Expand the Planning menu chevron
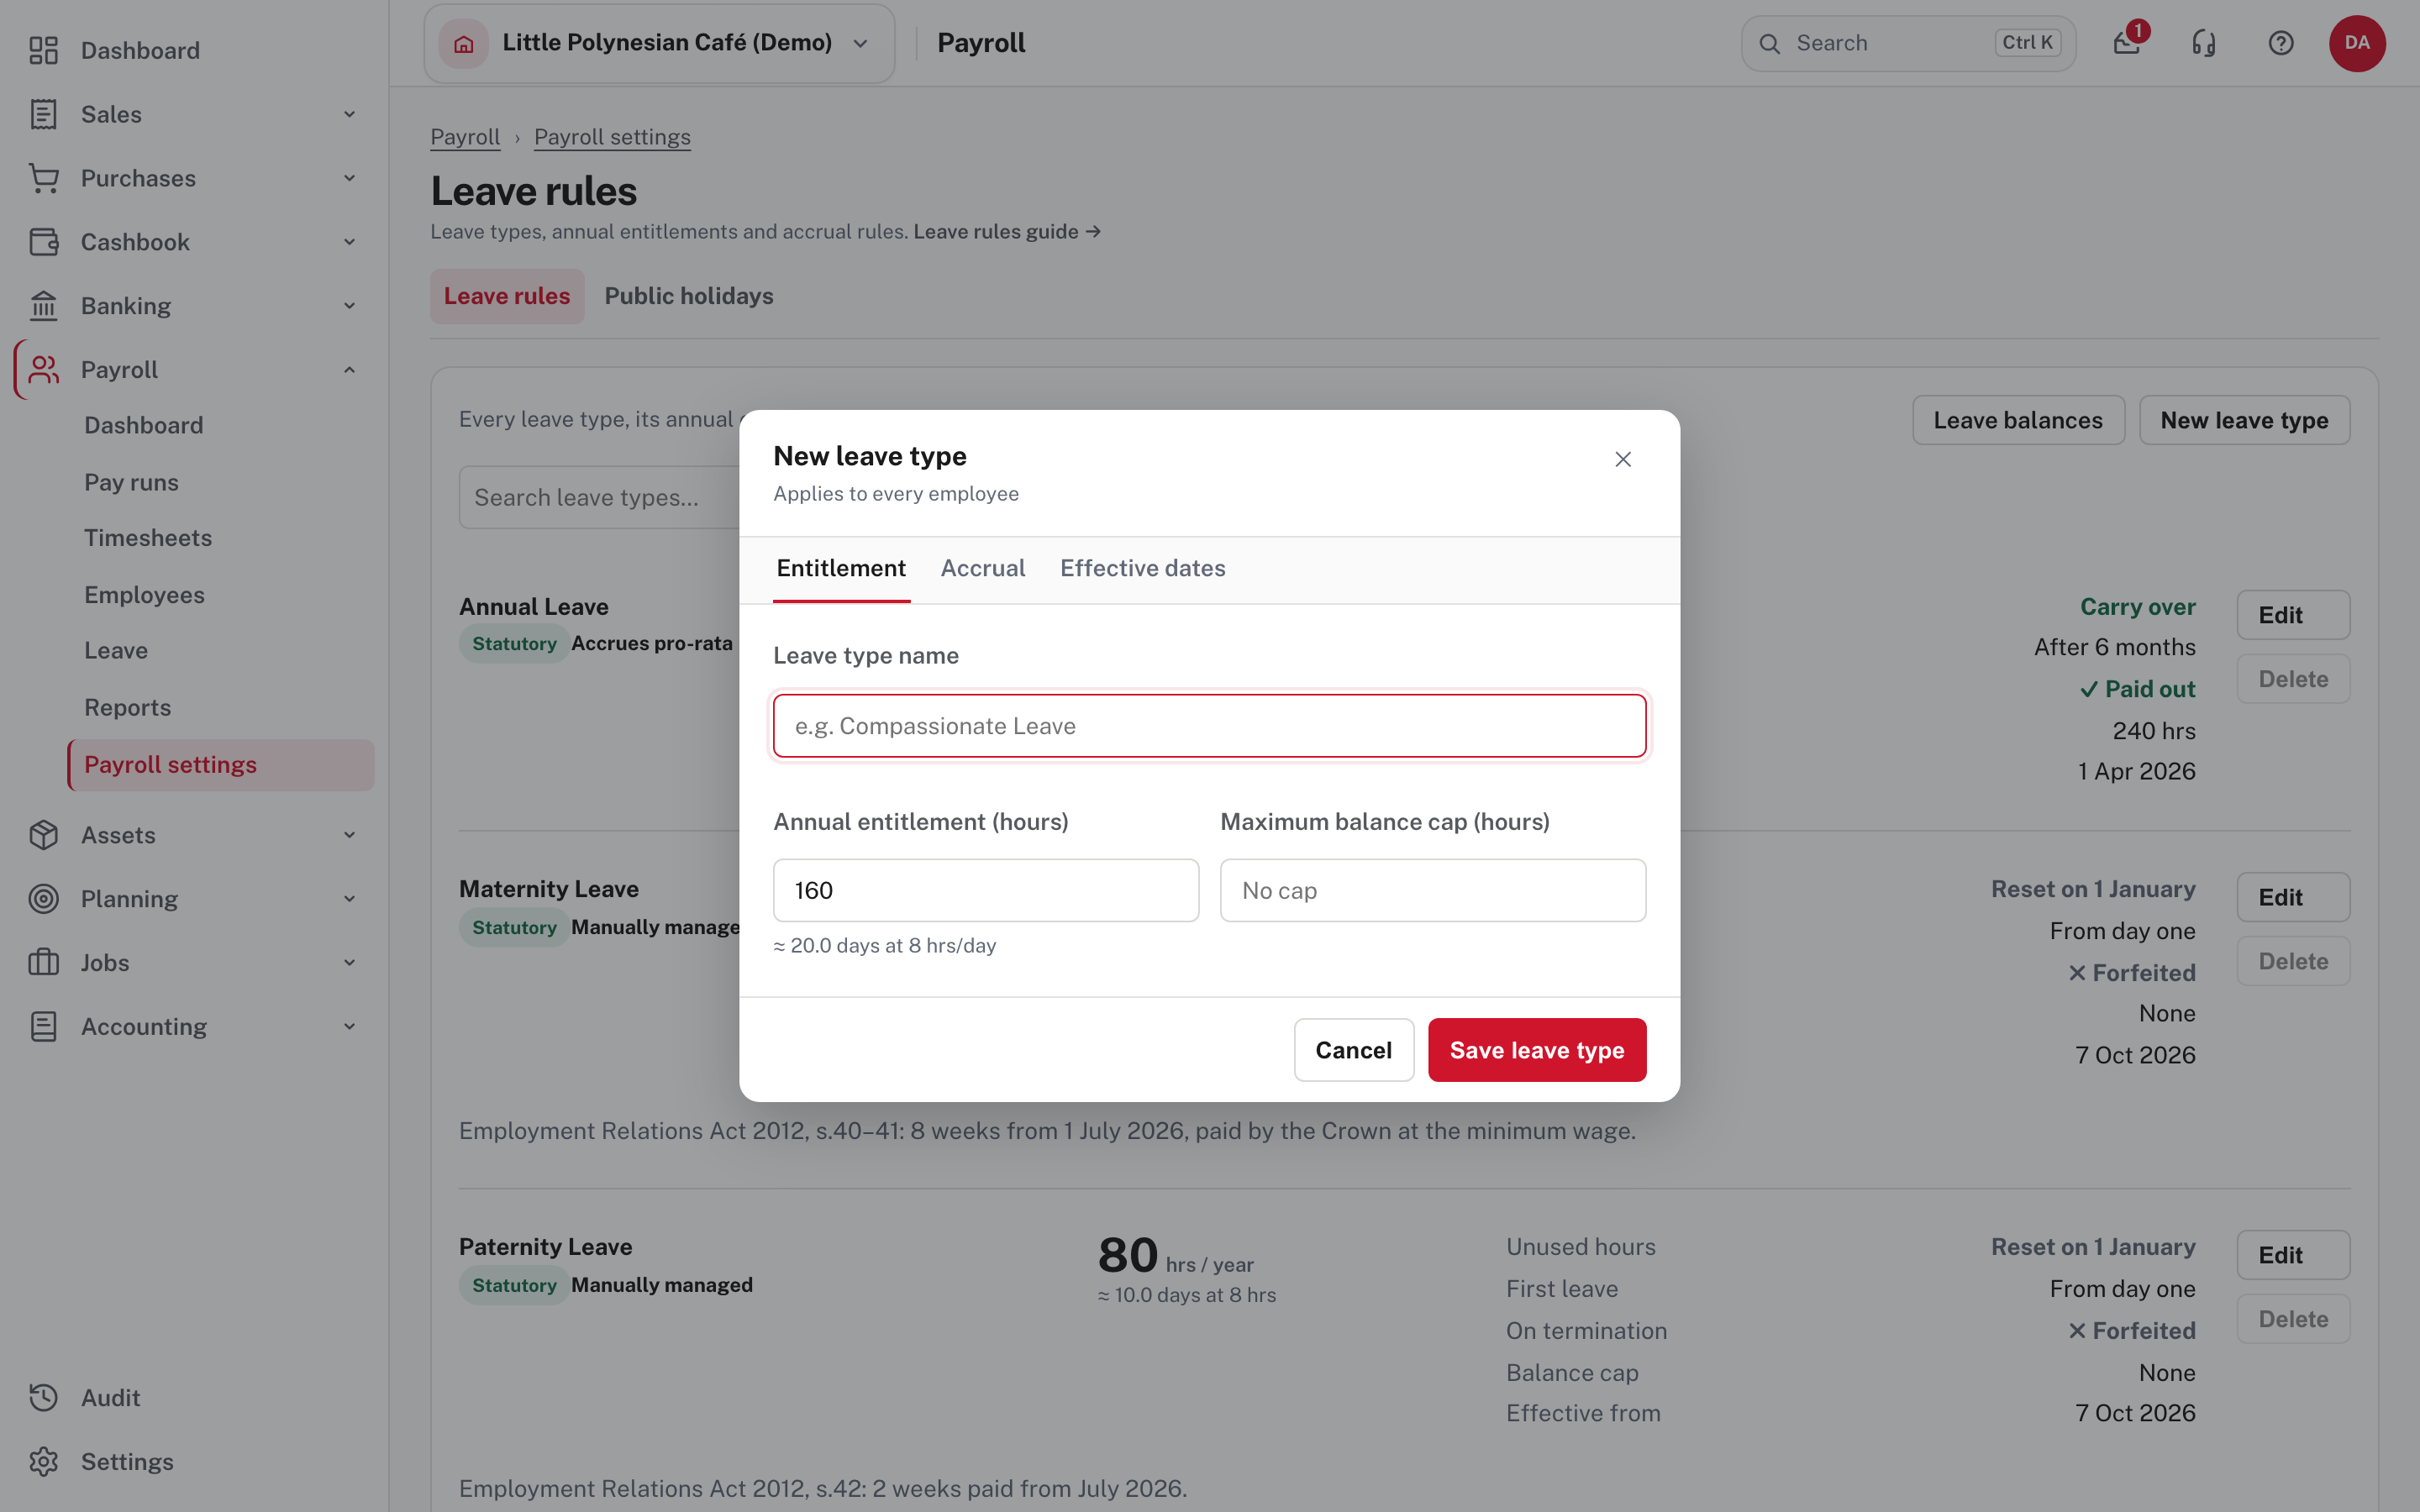 click(x=349, y=899)
